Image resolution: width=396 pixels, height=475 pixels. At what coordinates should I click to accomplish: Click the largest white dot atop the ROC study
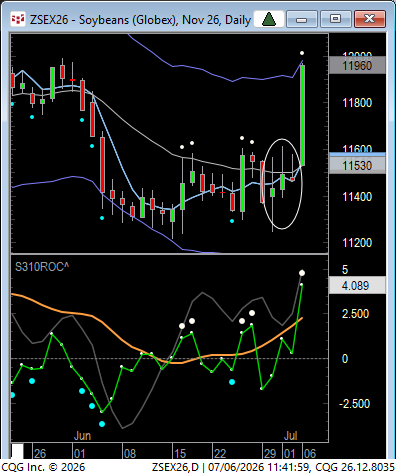coord(302,273)
